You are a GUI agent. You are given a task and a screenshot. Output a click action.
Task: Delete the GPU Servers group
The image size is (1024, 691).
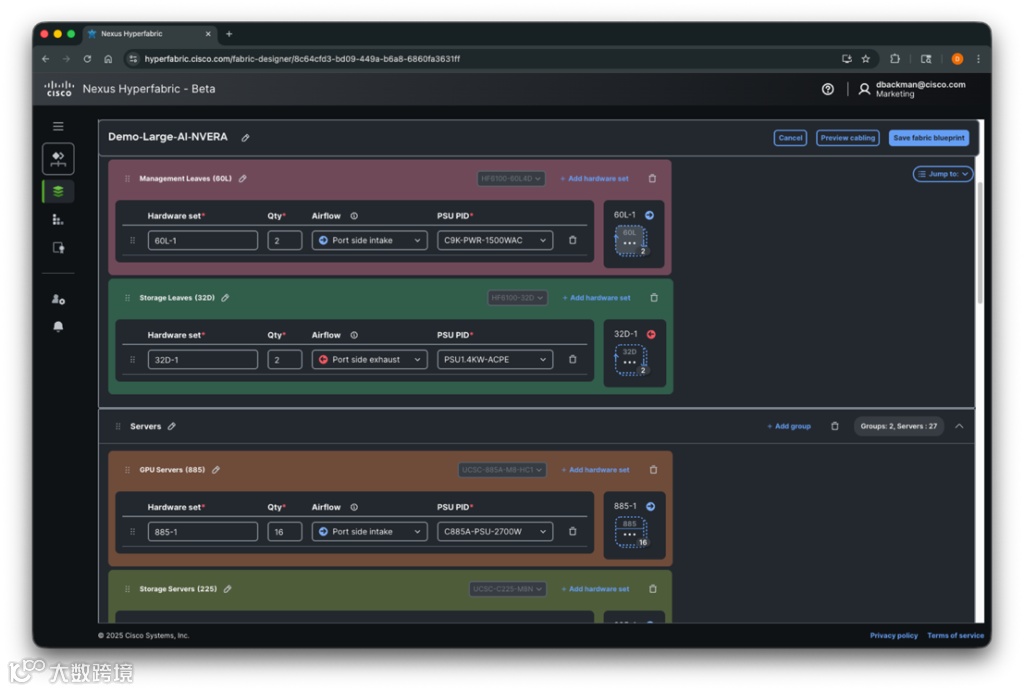(653, 470)
